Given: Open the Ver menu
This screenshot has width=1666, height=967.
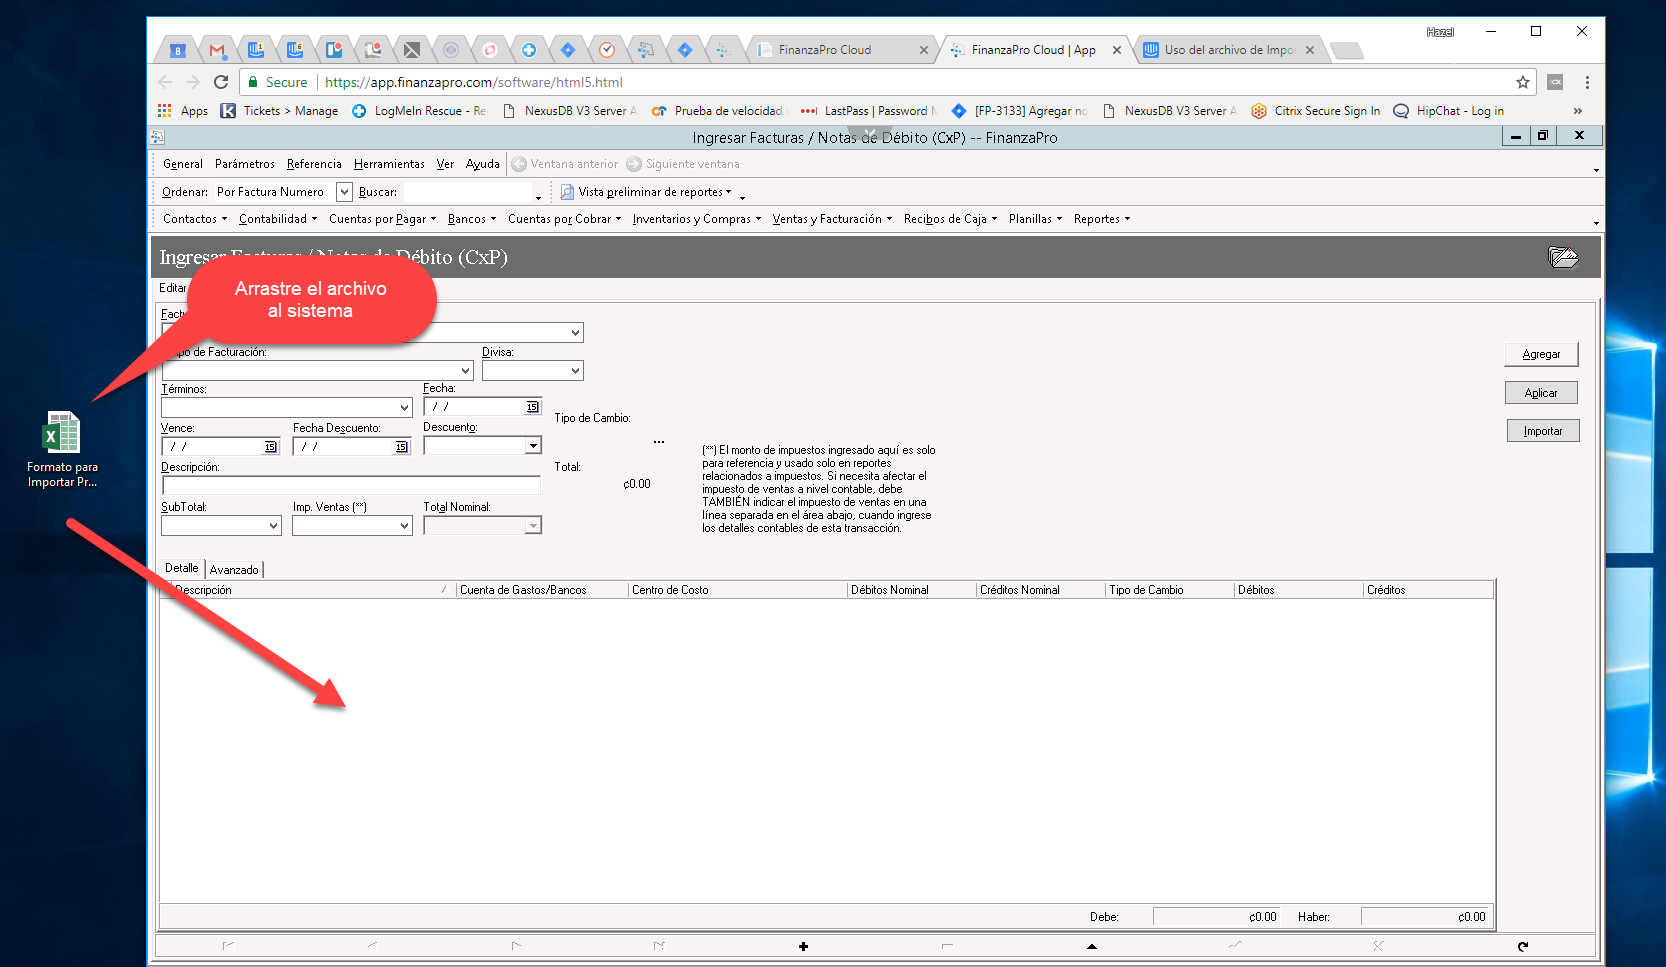Looking at the screenshot, I should click(445, 164).
